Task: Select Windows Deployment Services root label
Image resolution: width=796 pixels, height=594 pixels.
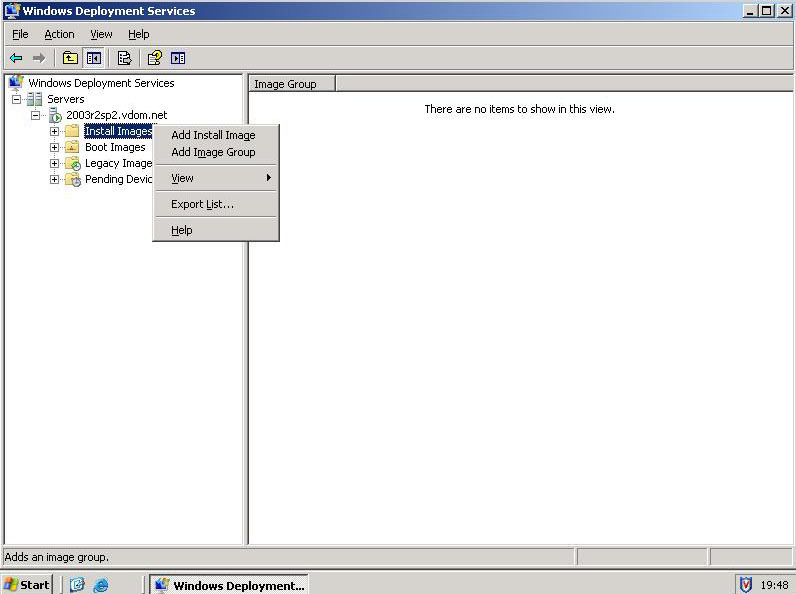Action: 101,83
